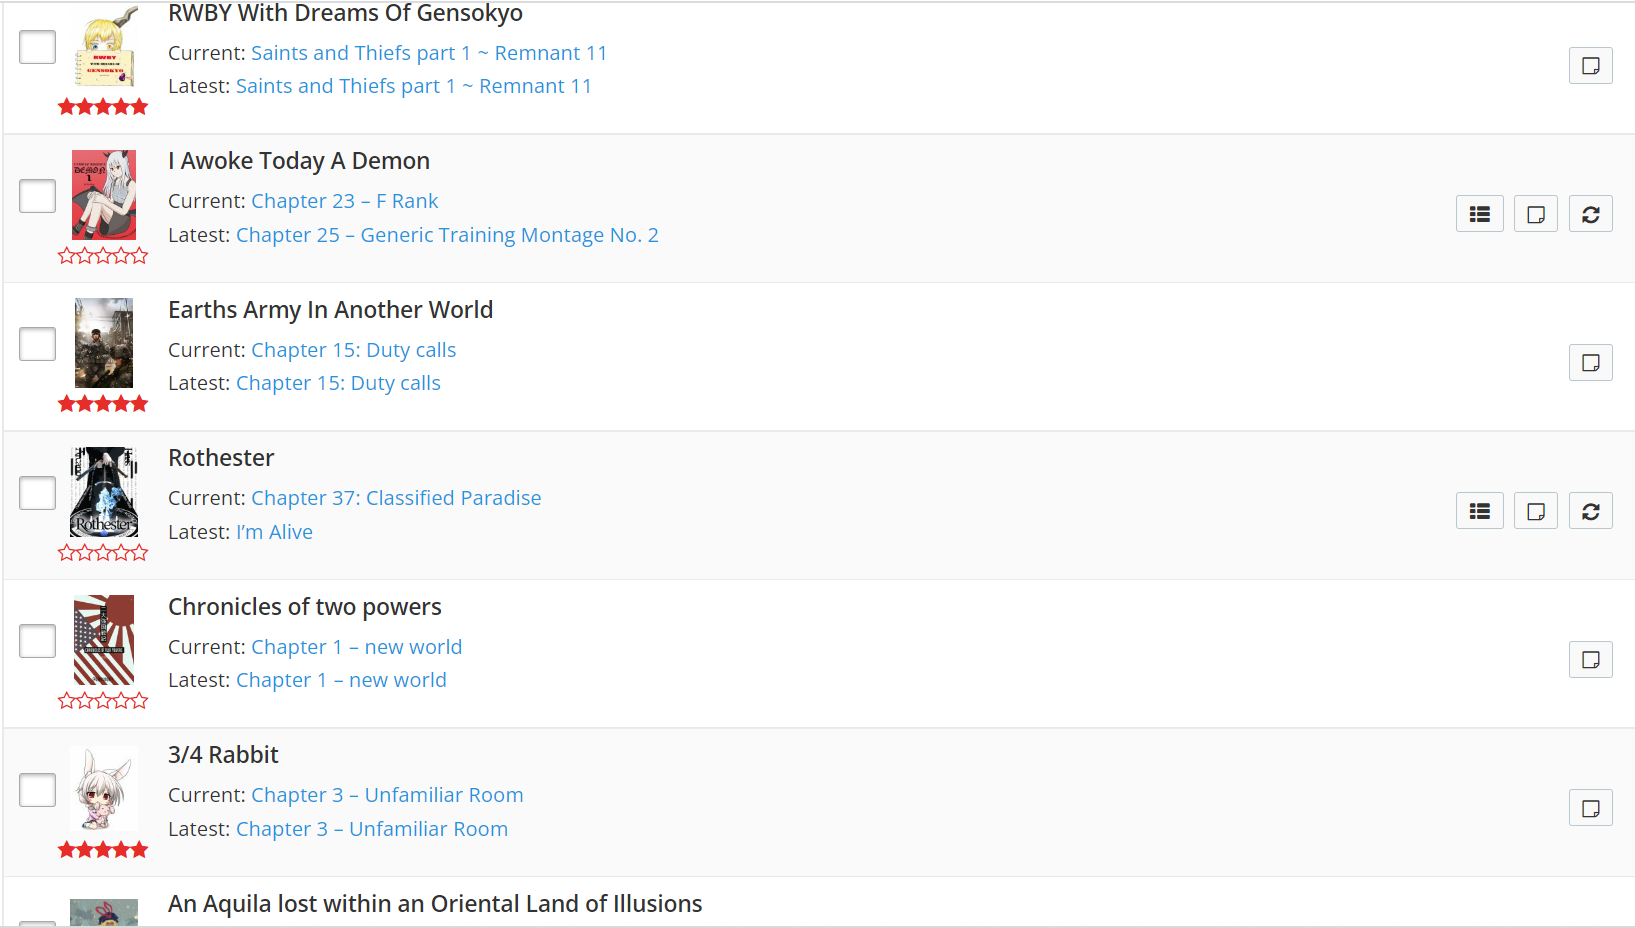Viewport: 1635px width, 928px height.
Task: Open chapter list icon for I Awoke Today A Demon
Action: 1479,214
